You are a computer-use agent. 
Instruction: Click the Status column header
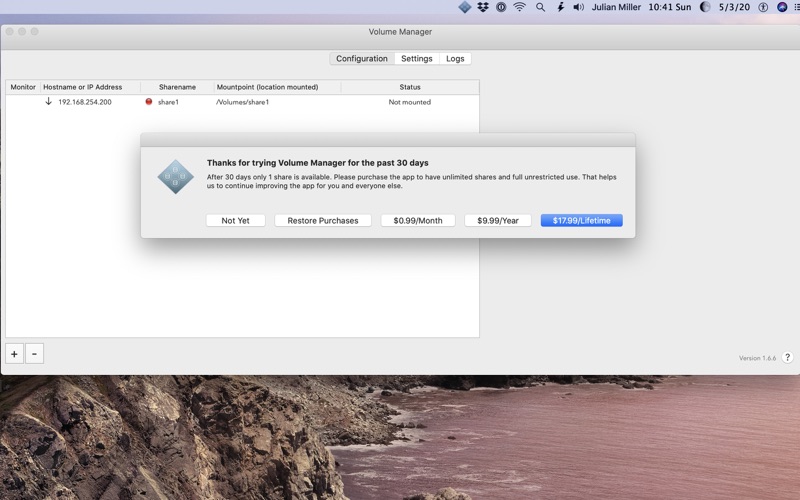pyautogui.click(x=410, y=87)
